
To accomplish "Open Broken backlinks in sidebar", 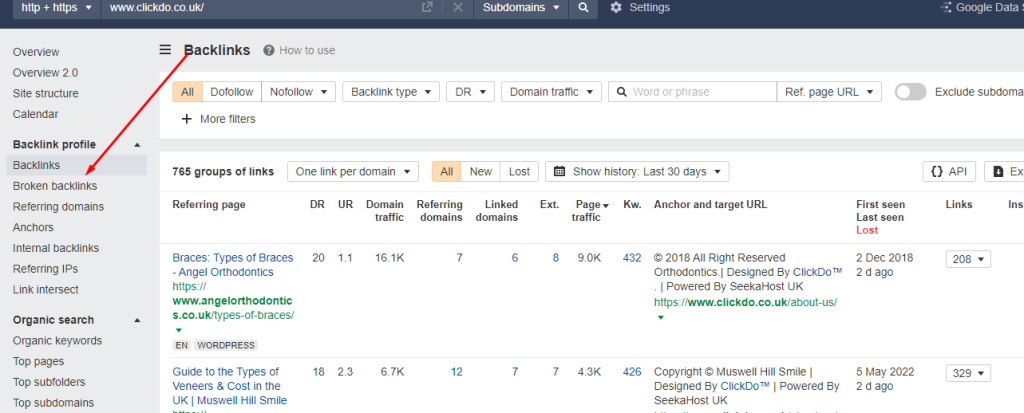I will tap(55, 186).
